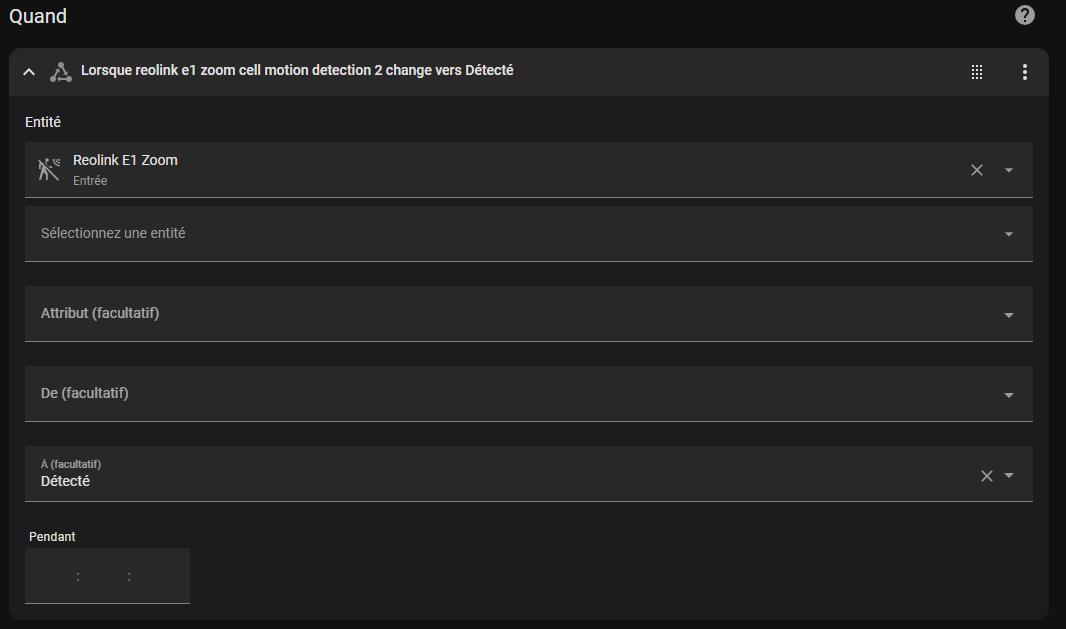Open the help icon beside Quand

(x=1024, y=15)
